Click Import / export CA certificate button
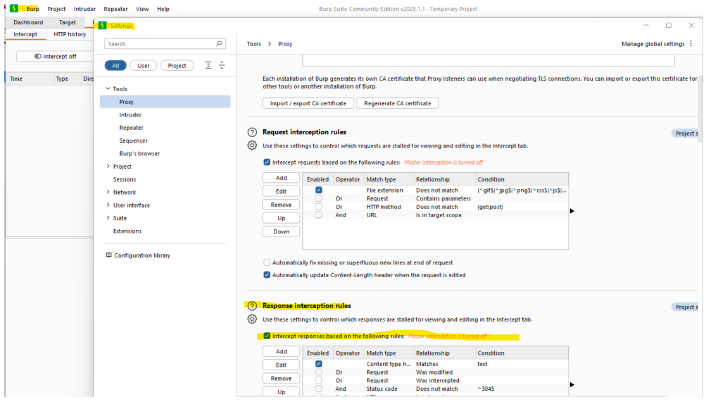Viewport: 707px width, 401px height. (x=308, y=103)
